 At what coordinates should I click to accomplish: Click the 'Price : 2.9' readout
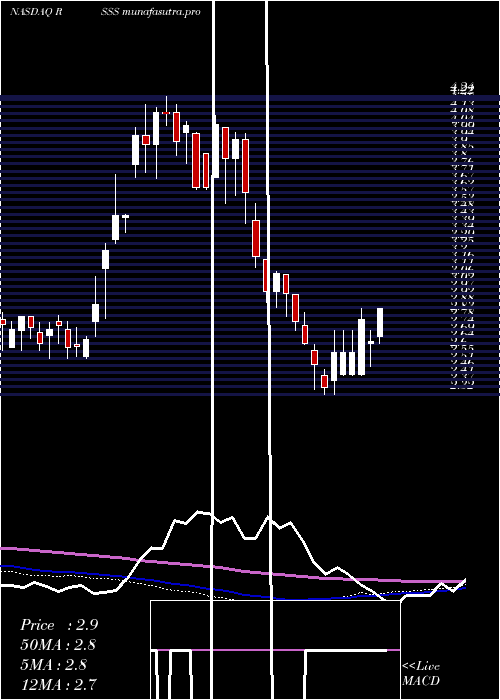click(59, 625)
